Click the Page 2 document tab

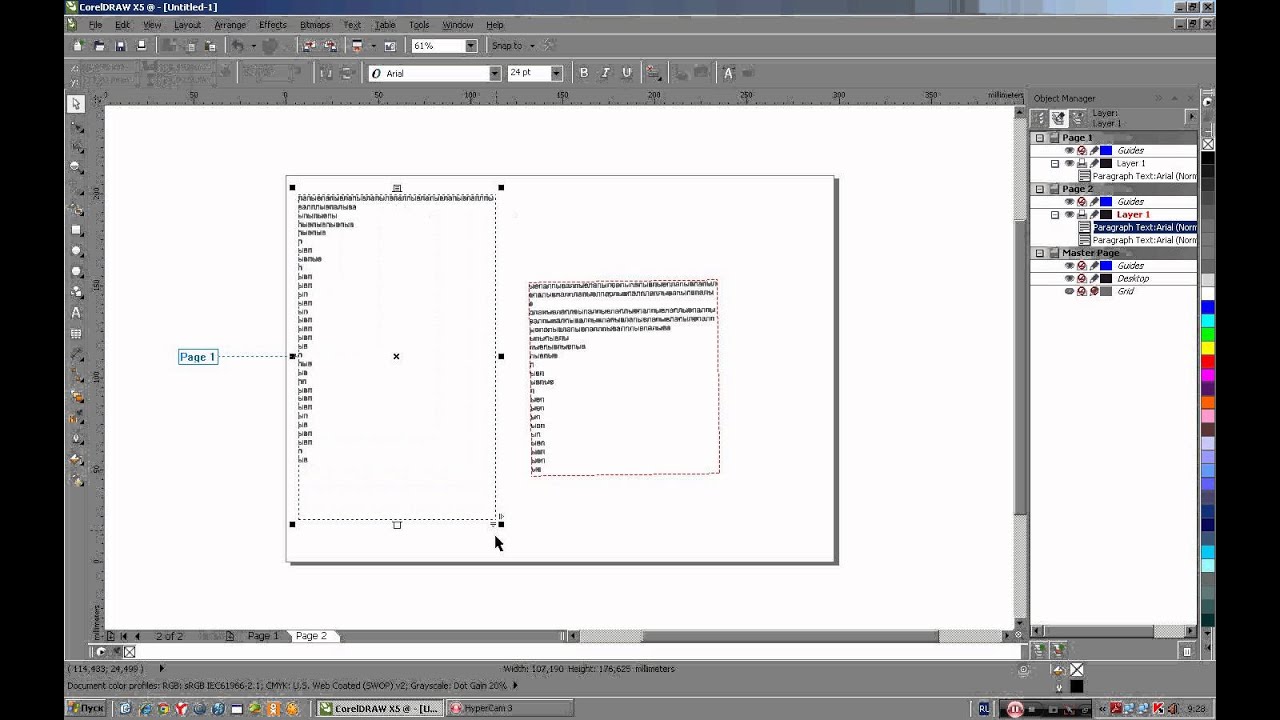[311, 636]
